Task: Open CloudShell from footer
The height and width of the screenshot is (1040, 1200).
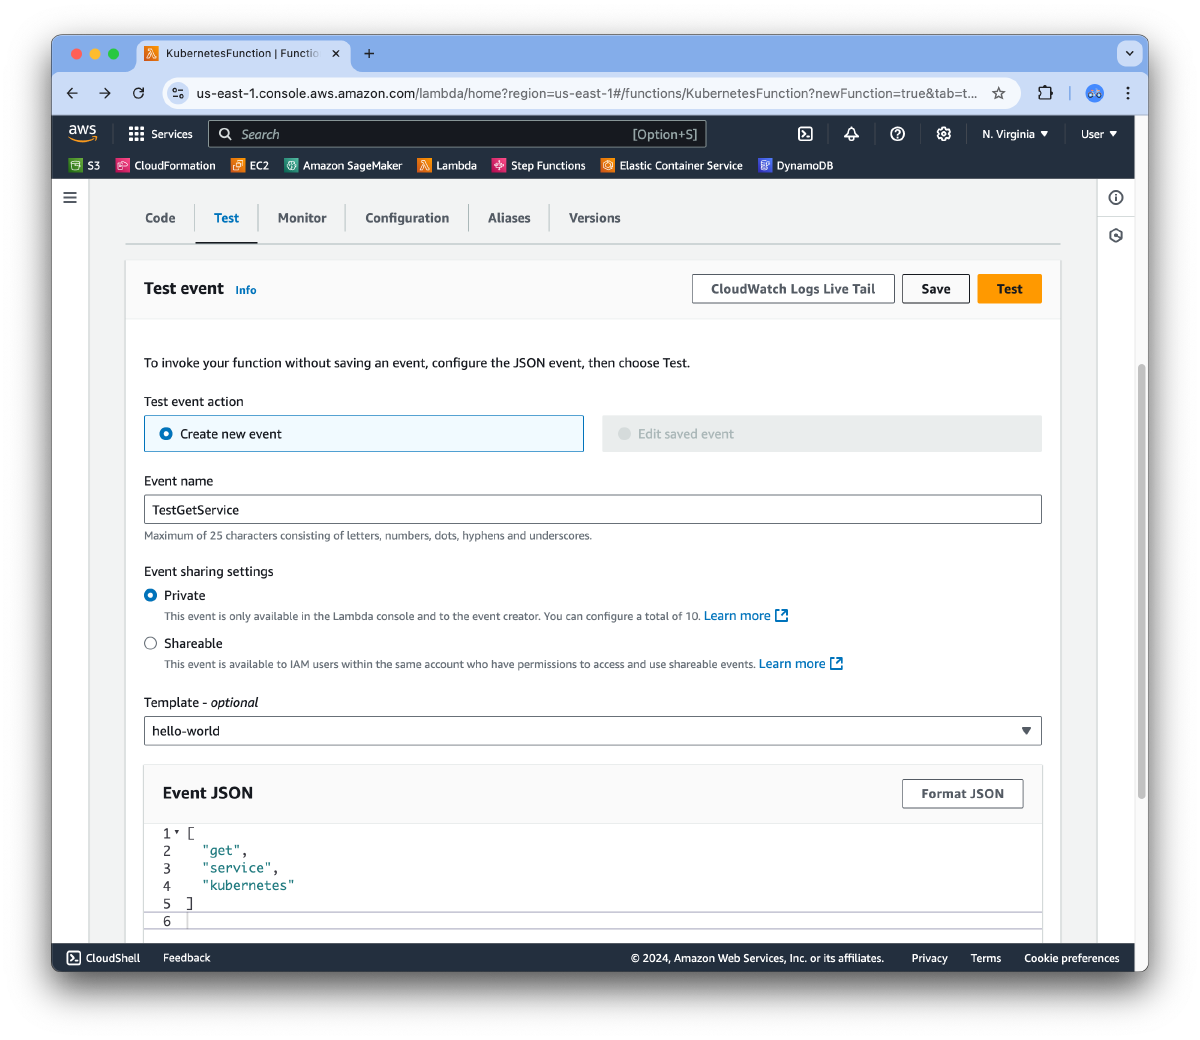Action: coord(103,958)
